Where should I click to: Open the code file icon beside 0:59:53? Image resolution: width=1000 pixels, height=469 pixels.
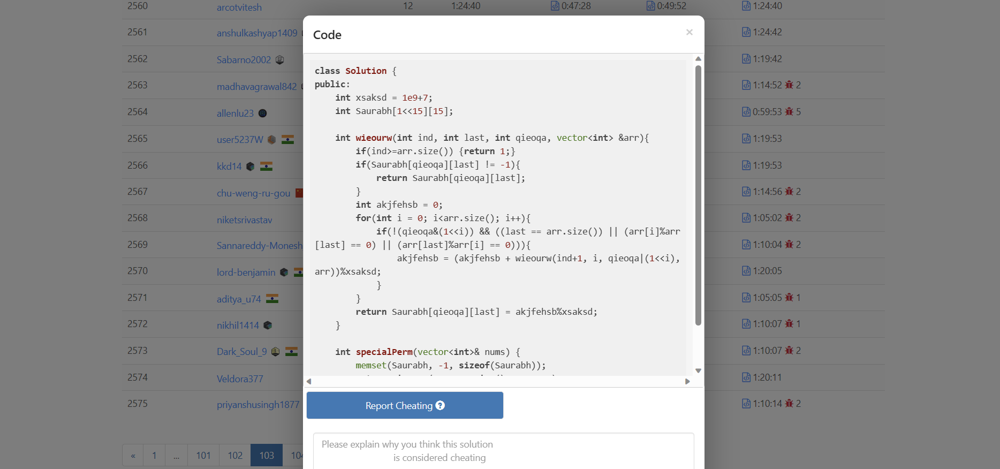[x=746, y=112]
